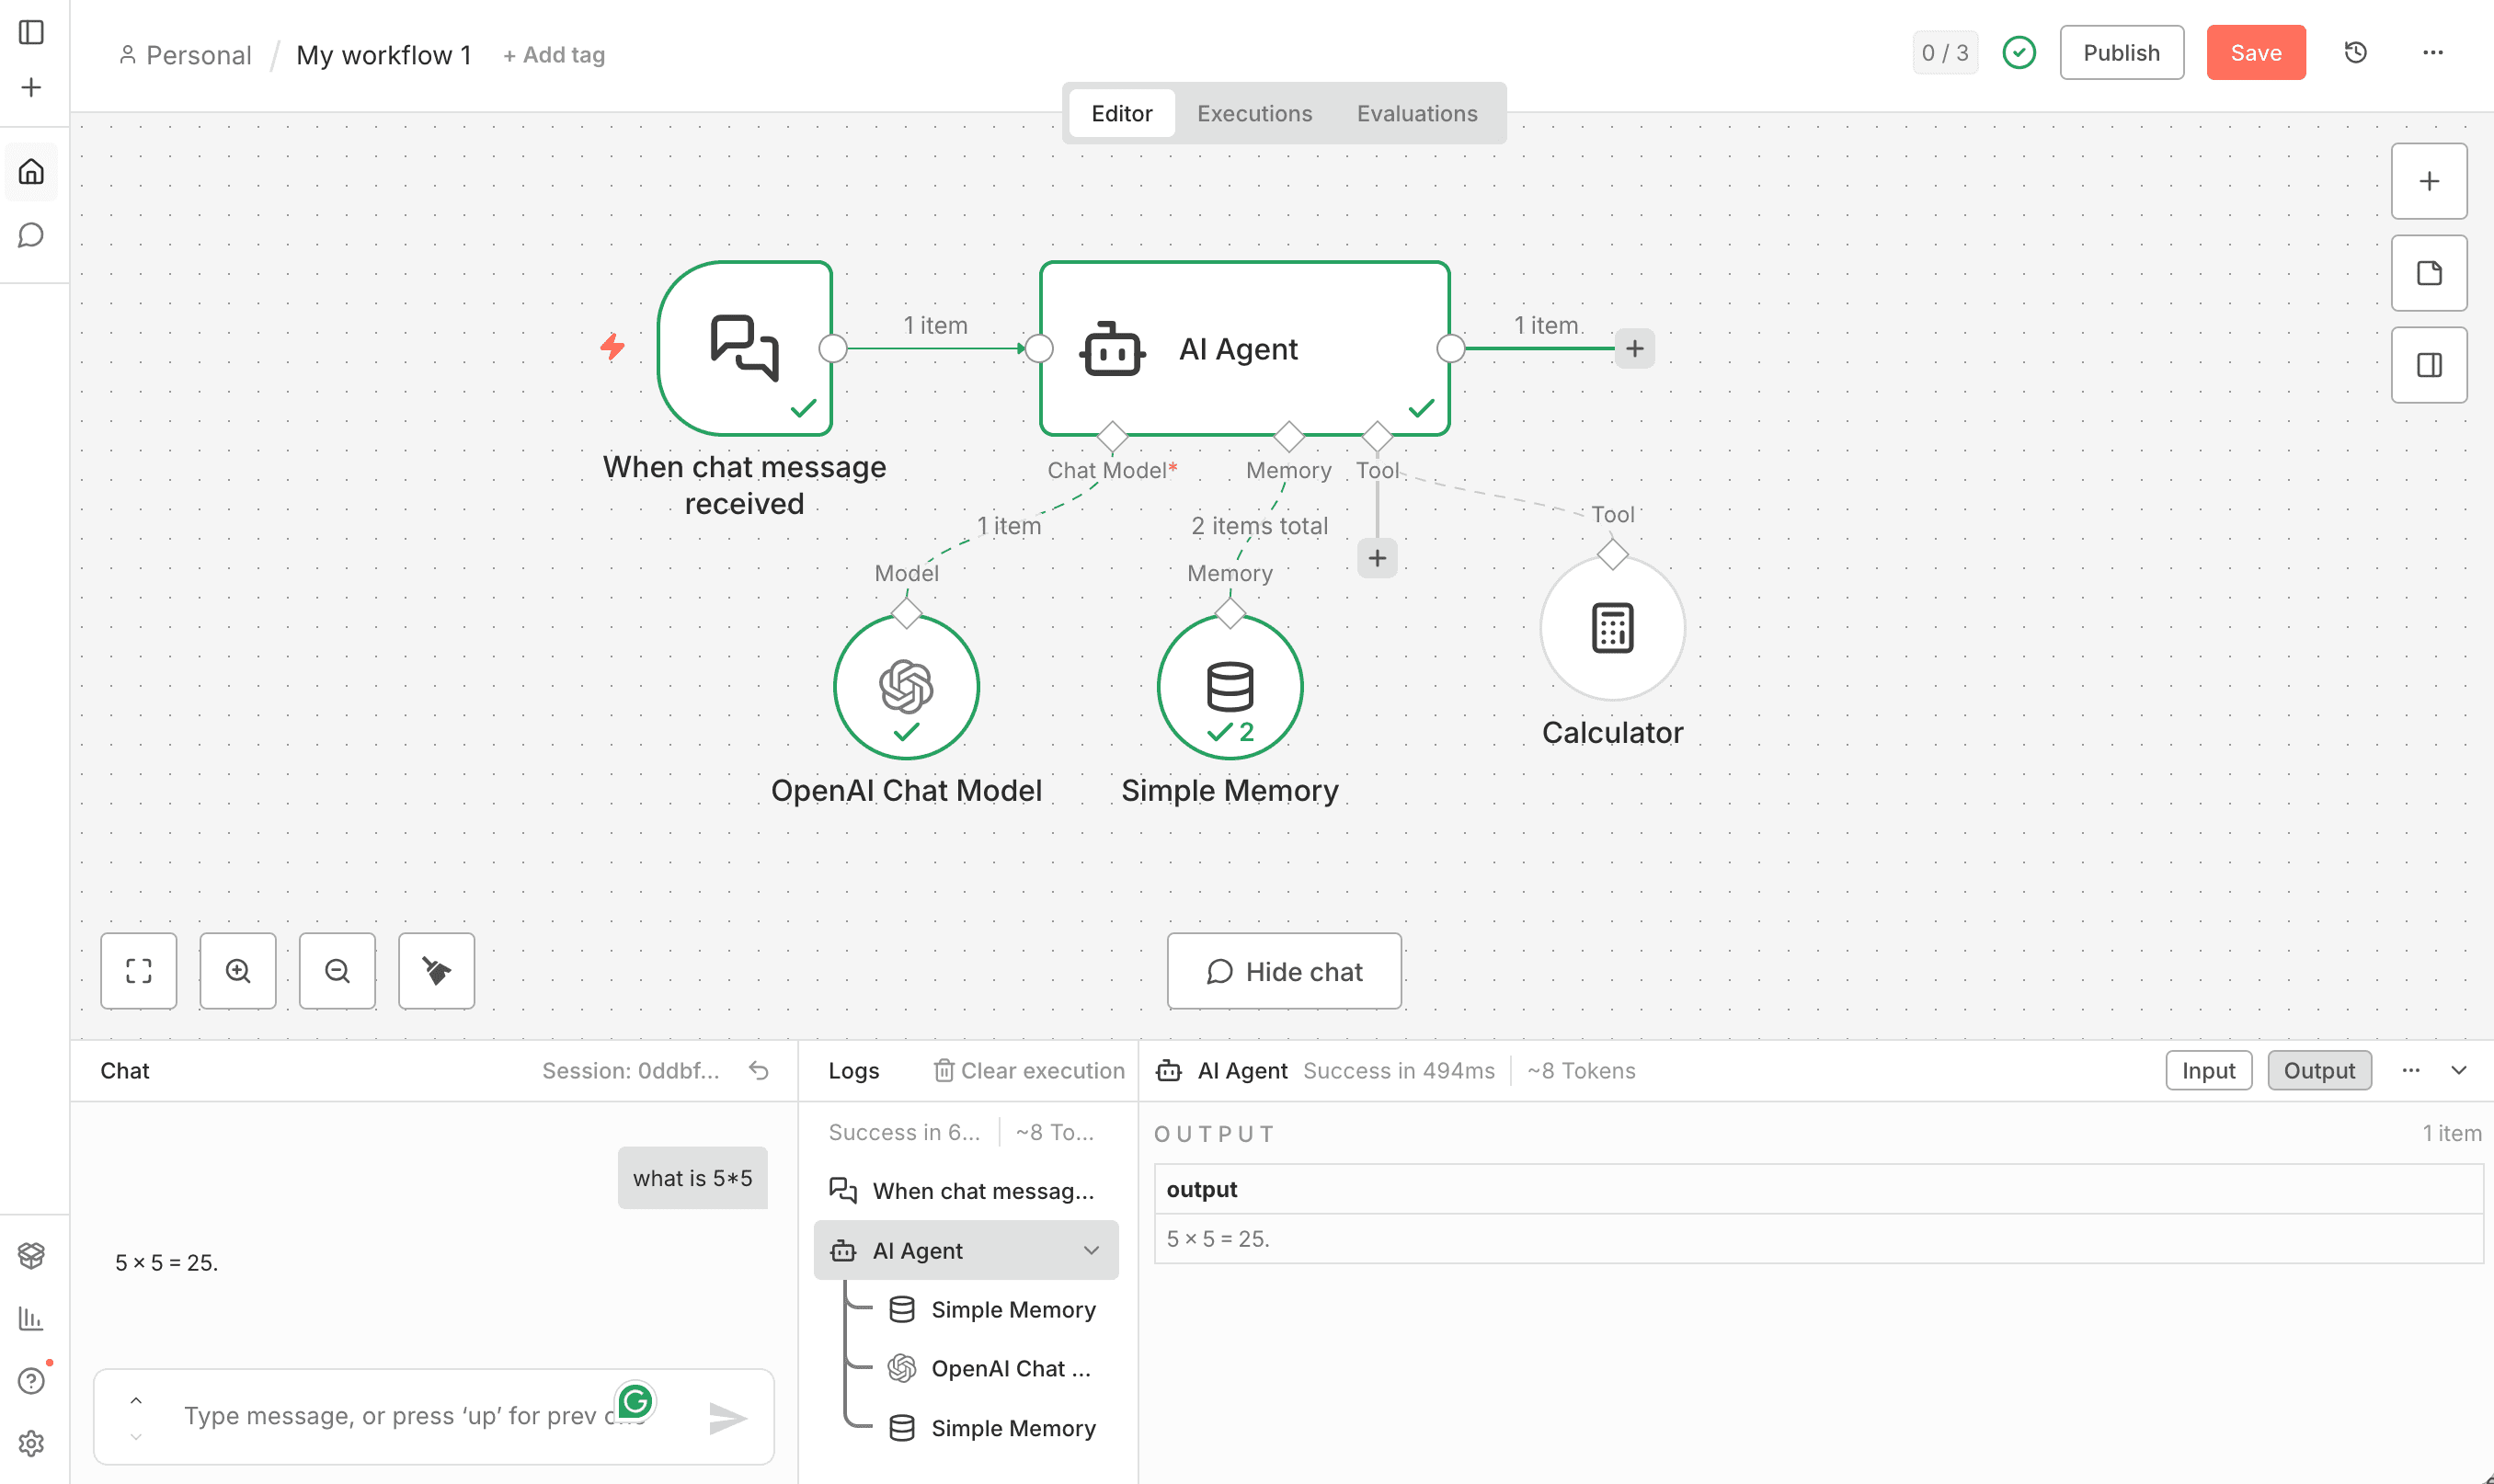Publish the workflow

pos(2121,52)
